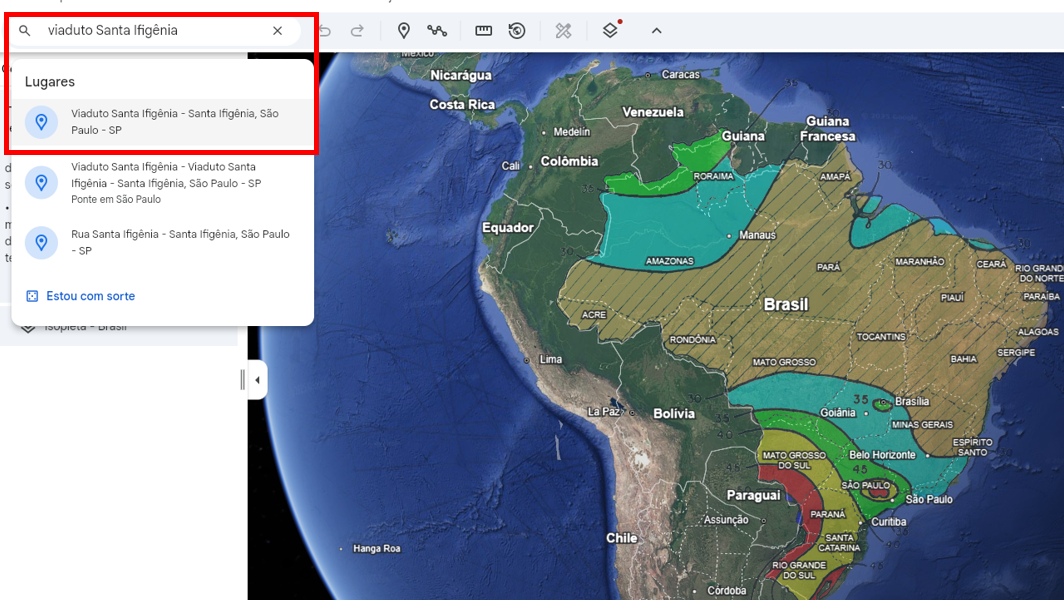This screenshot has height=600, width=1064.
Task: Click the dice icon beside Estou com sorte
Action: (x=32, y=296)
